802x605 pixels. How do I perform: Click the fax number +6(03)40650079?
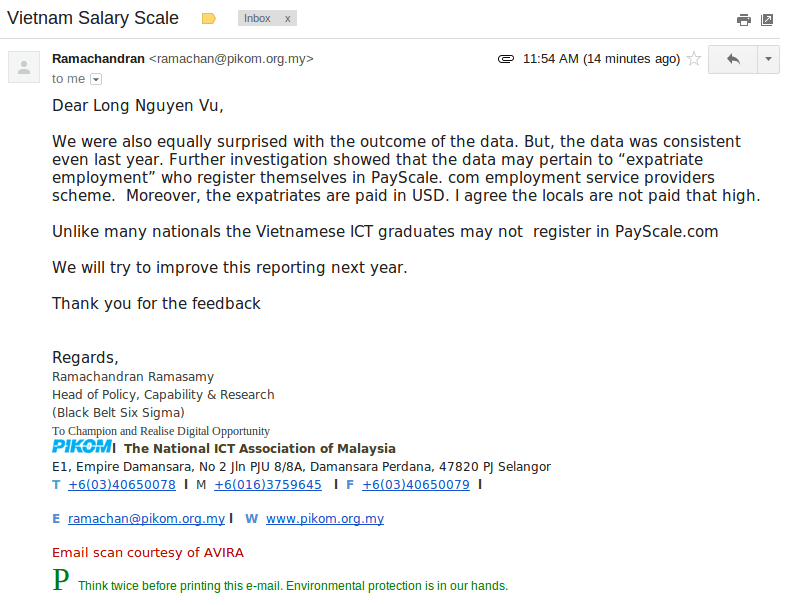tap(416, 485)
